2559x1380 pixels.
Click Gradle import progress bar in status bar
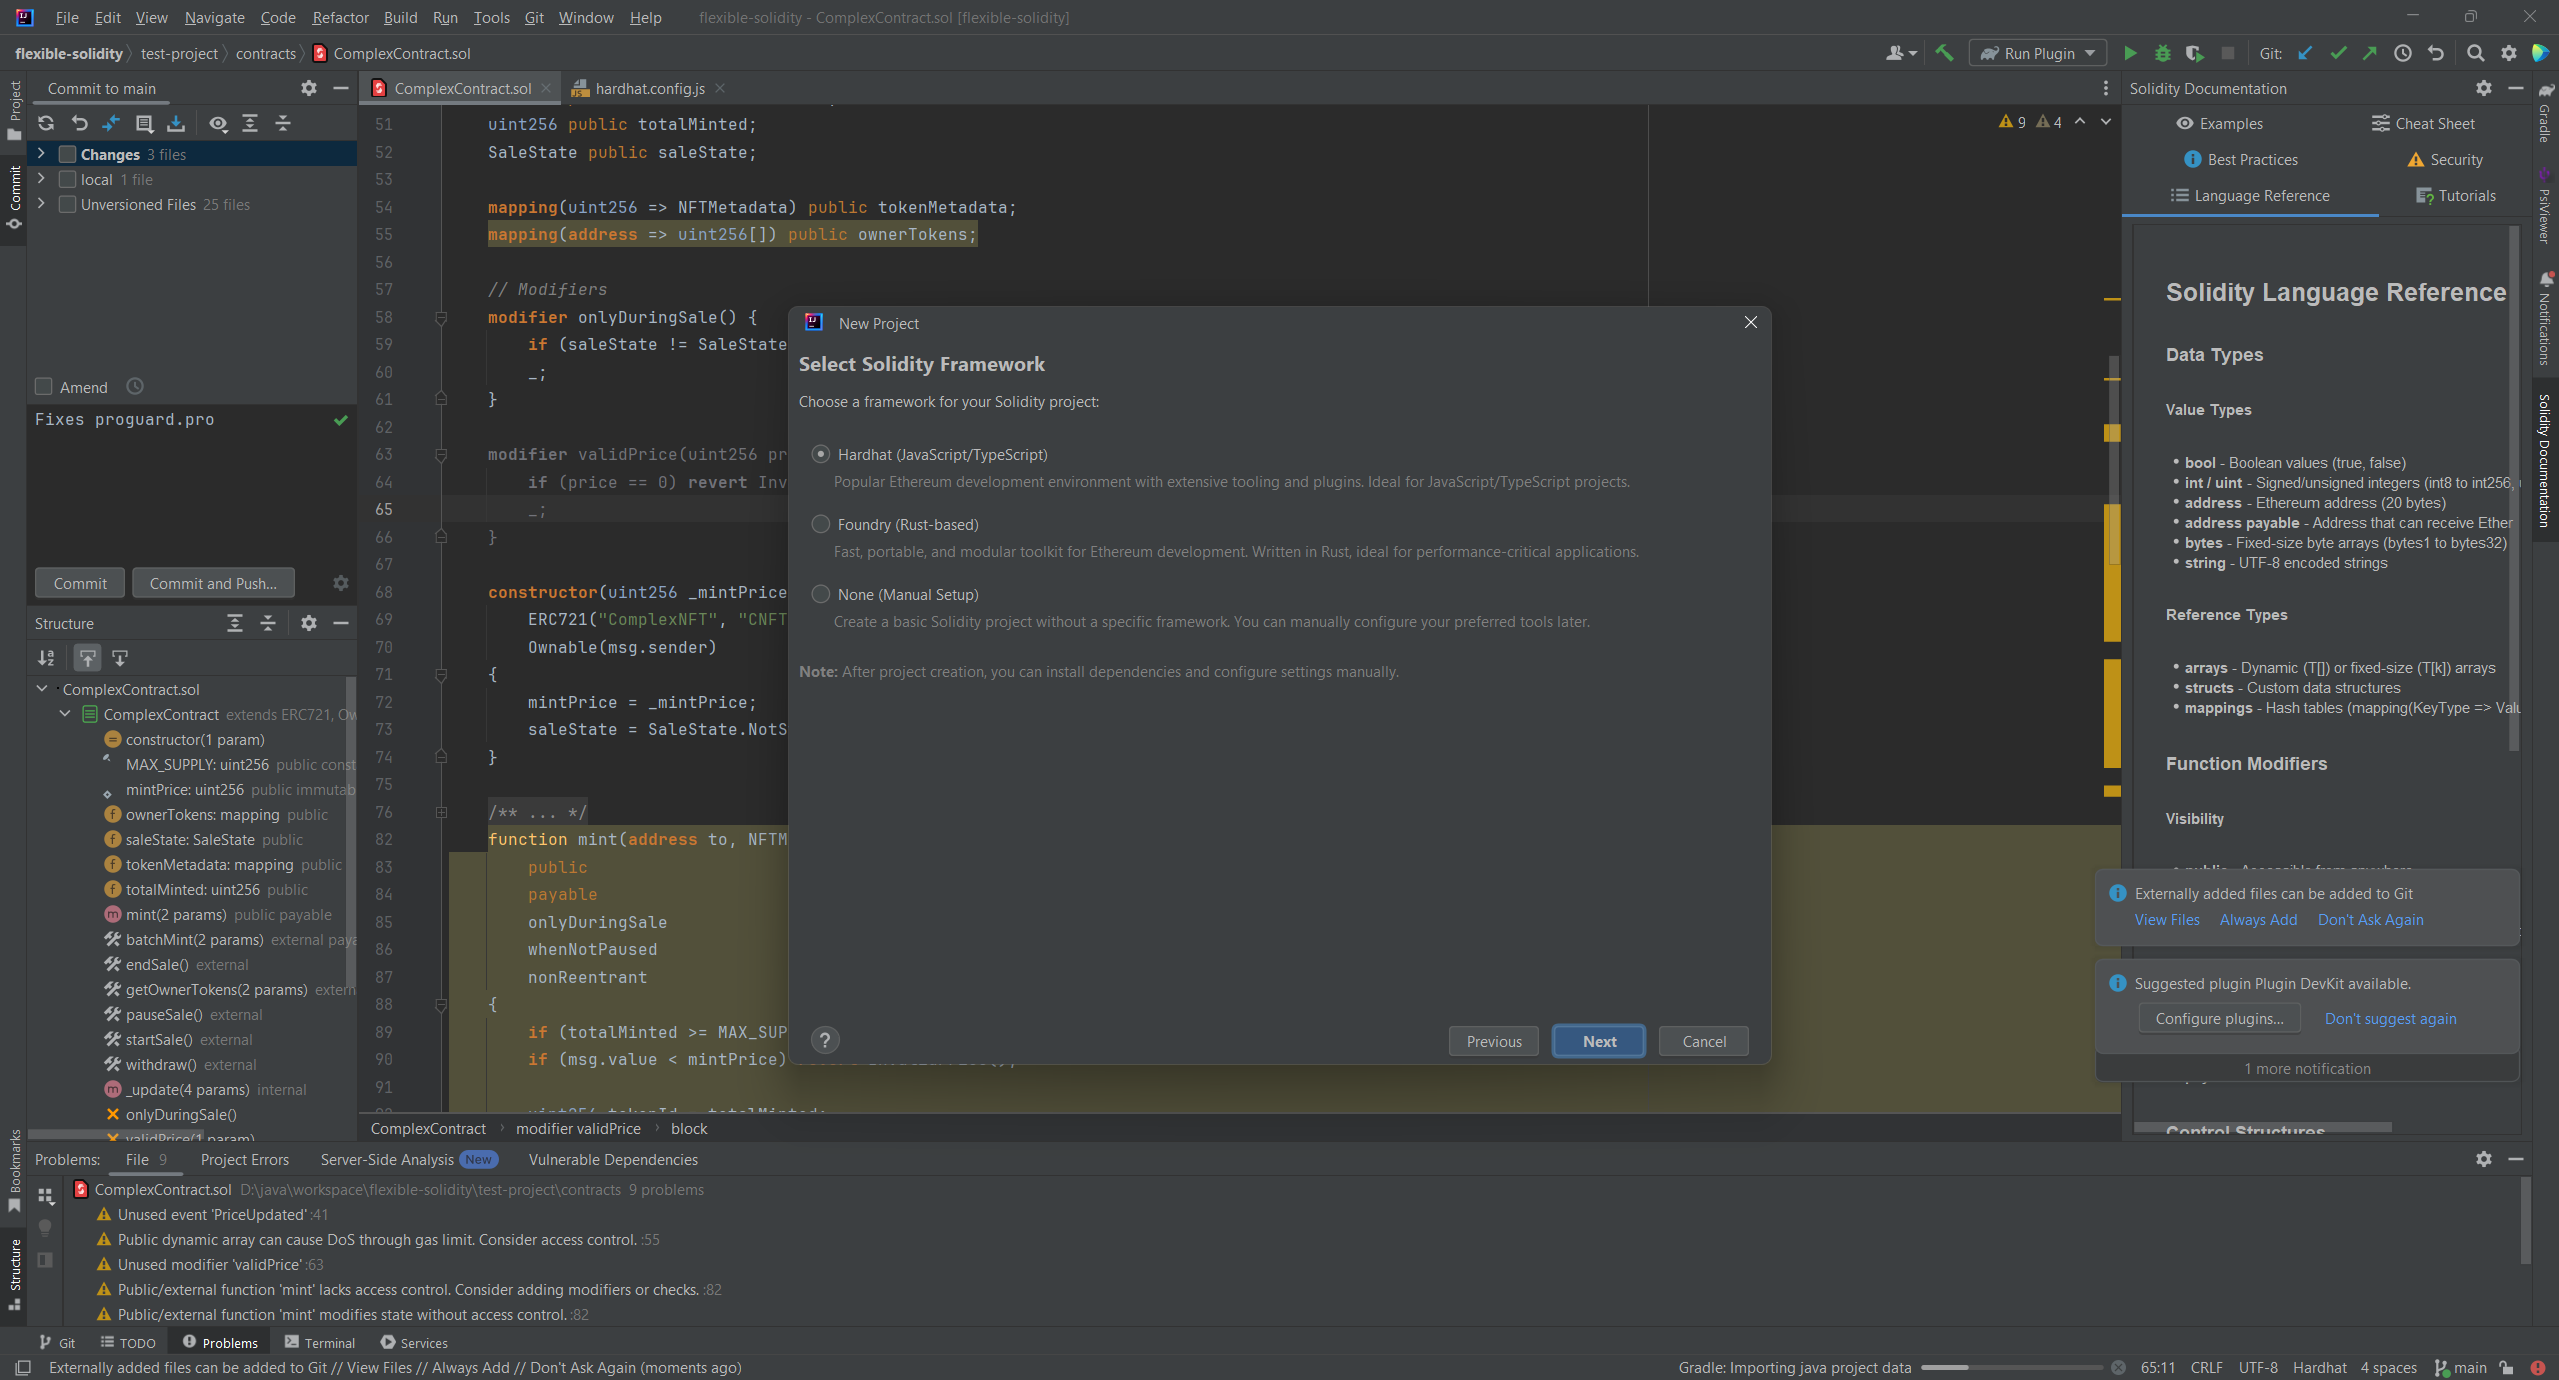click(2012, 1367)
